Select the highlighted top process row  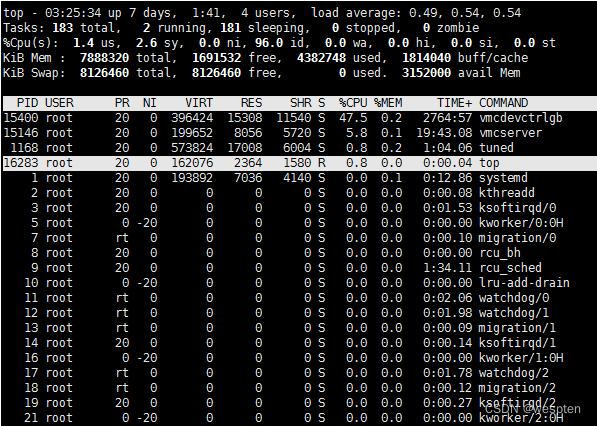[x=298, y=163]
